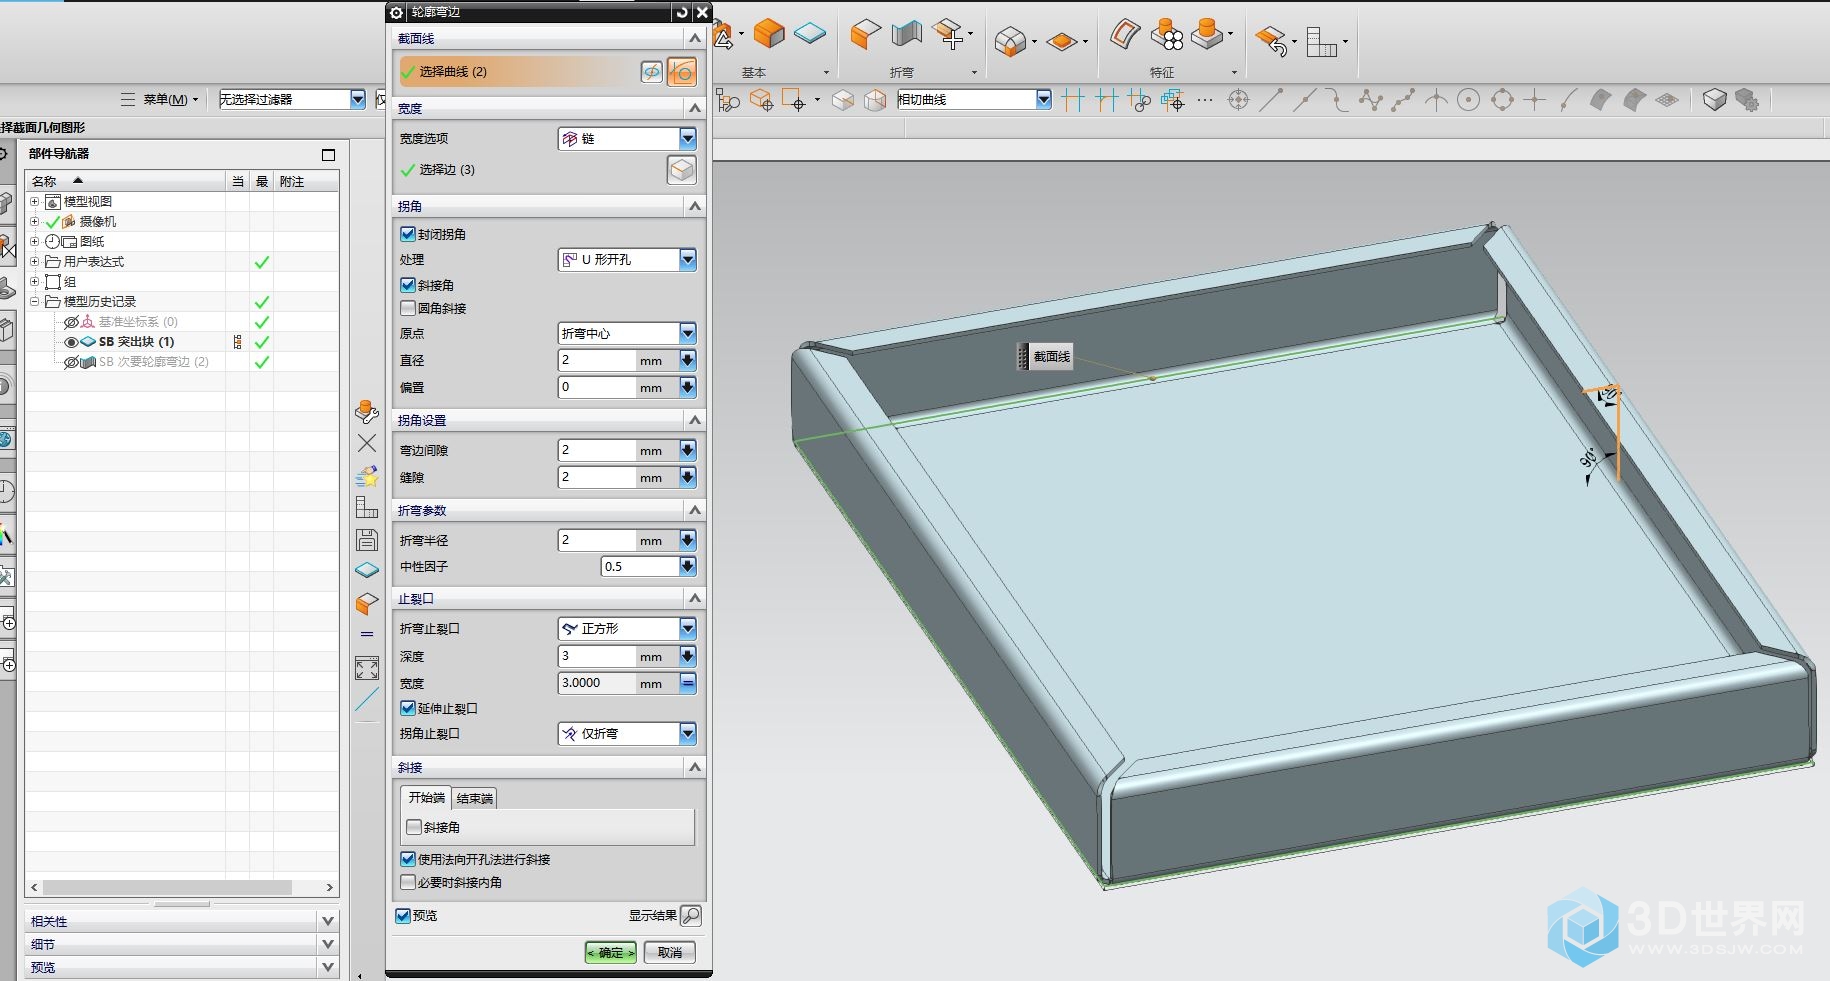The image size is (1830, 981).
Task: Click the 折弯半径 value field
Action: pyautogui.click(x=597, y=540)
